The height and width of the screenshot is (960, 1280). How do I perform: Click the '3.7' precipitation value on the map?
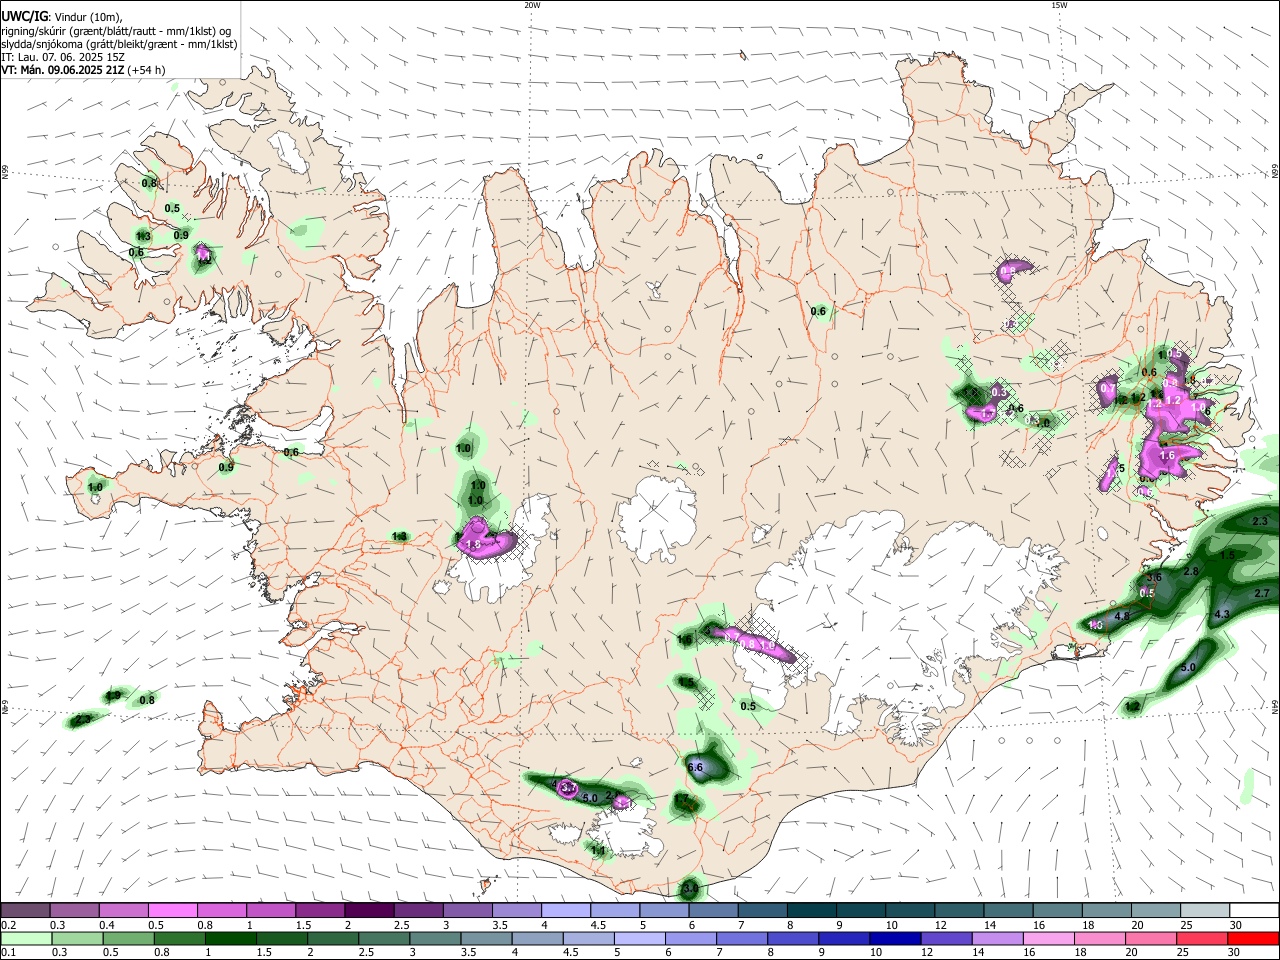click(569, 788)
